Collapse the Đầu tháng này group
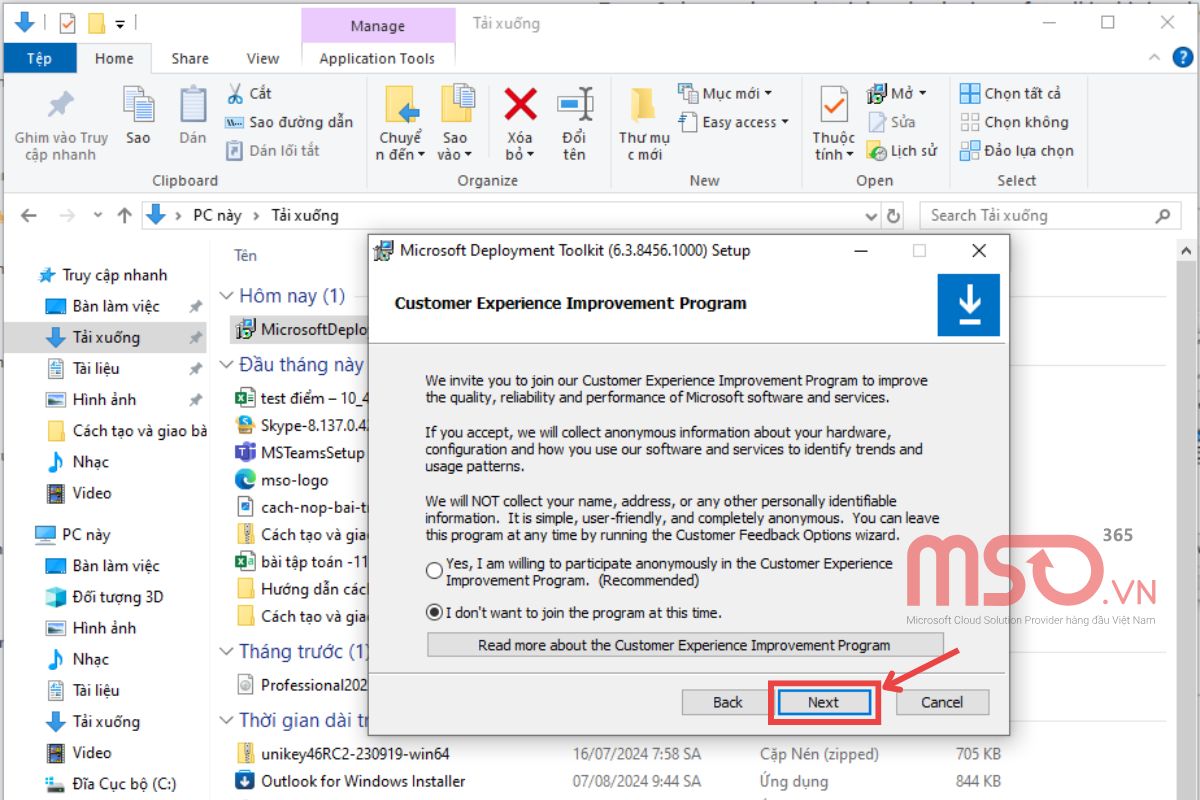This screenshot has height=800, width=1200. point(225,364)
